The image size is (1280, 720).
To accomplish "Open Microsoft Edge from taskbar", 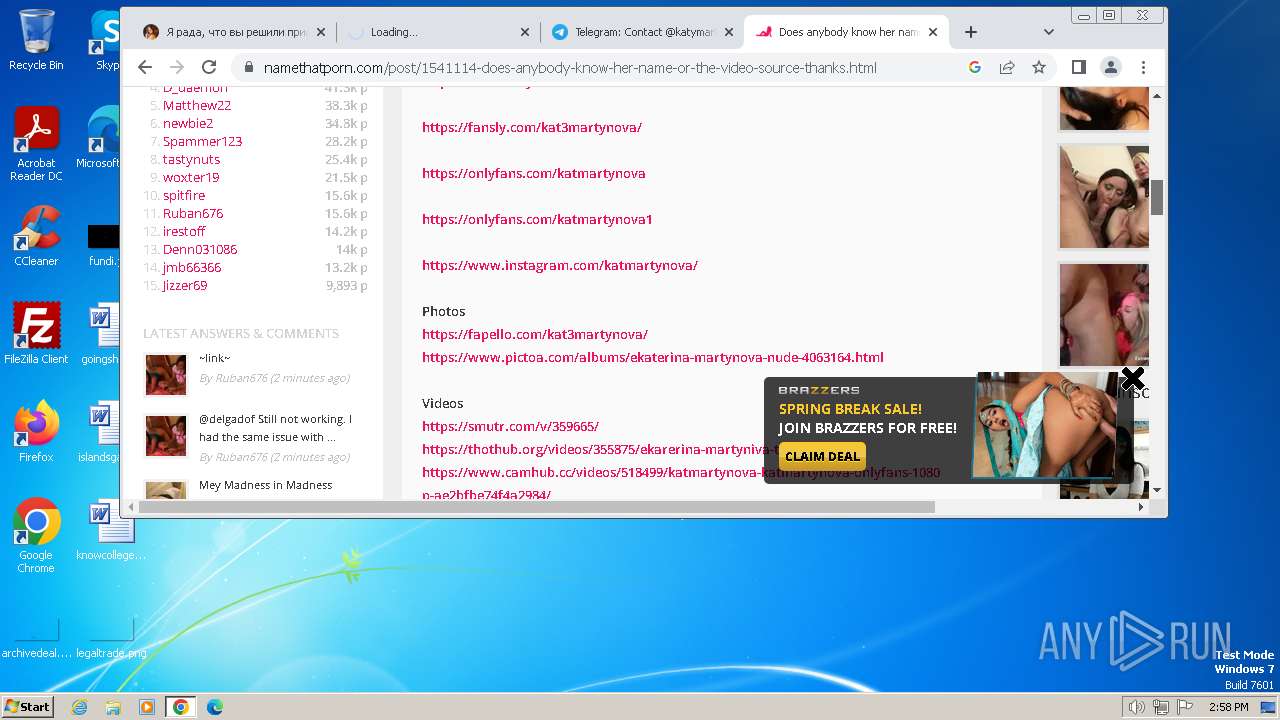I will pos(215,707).
